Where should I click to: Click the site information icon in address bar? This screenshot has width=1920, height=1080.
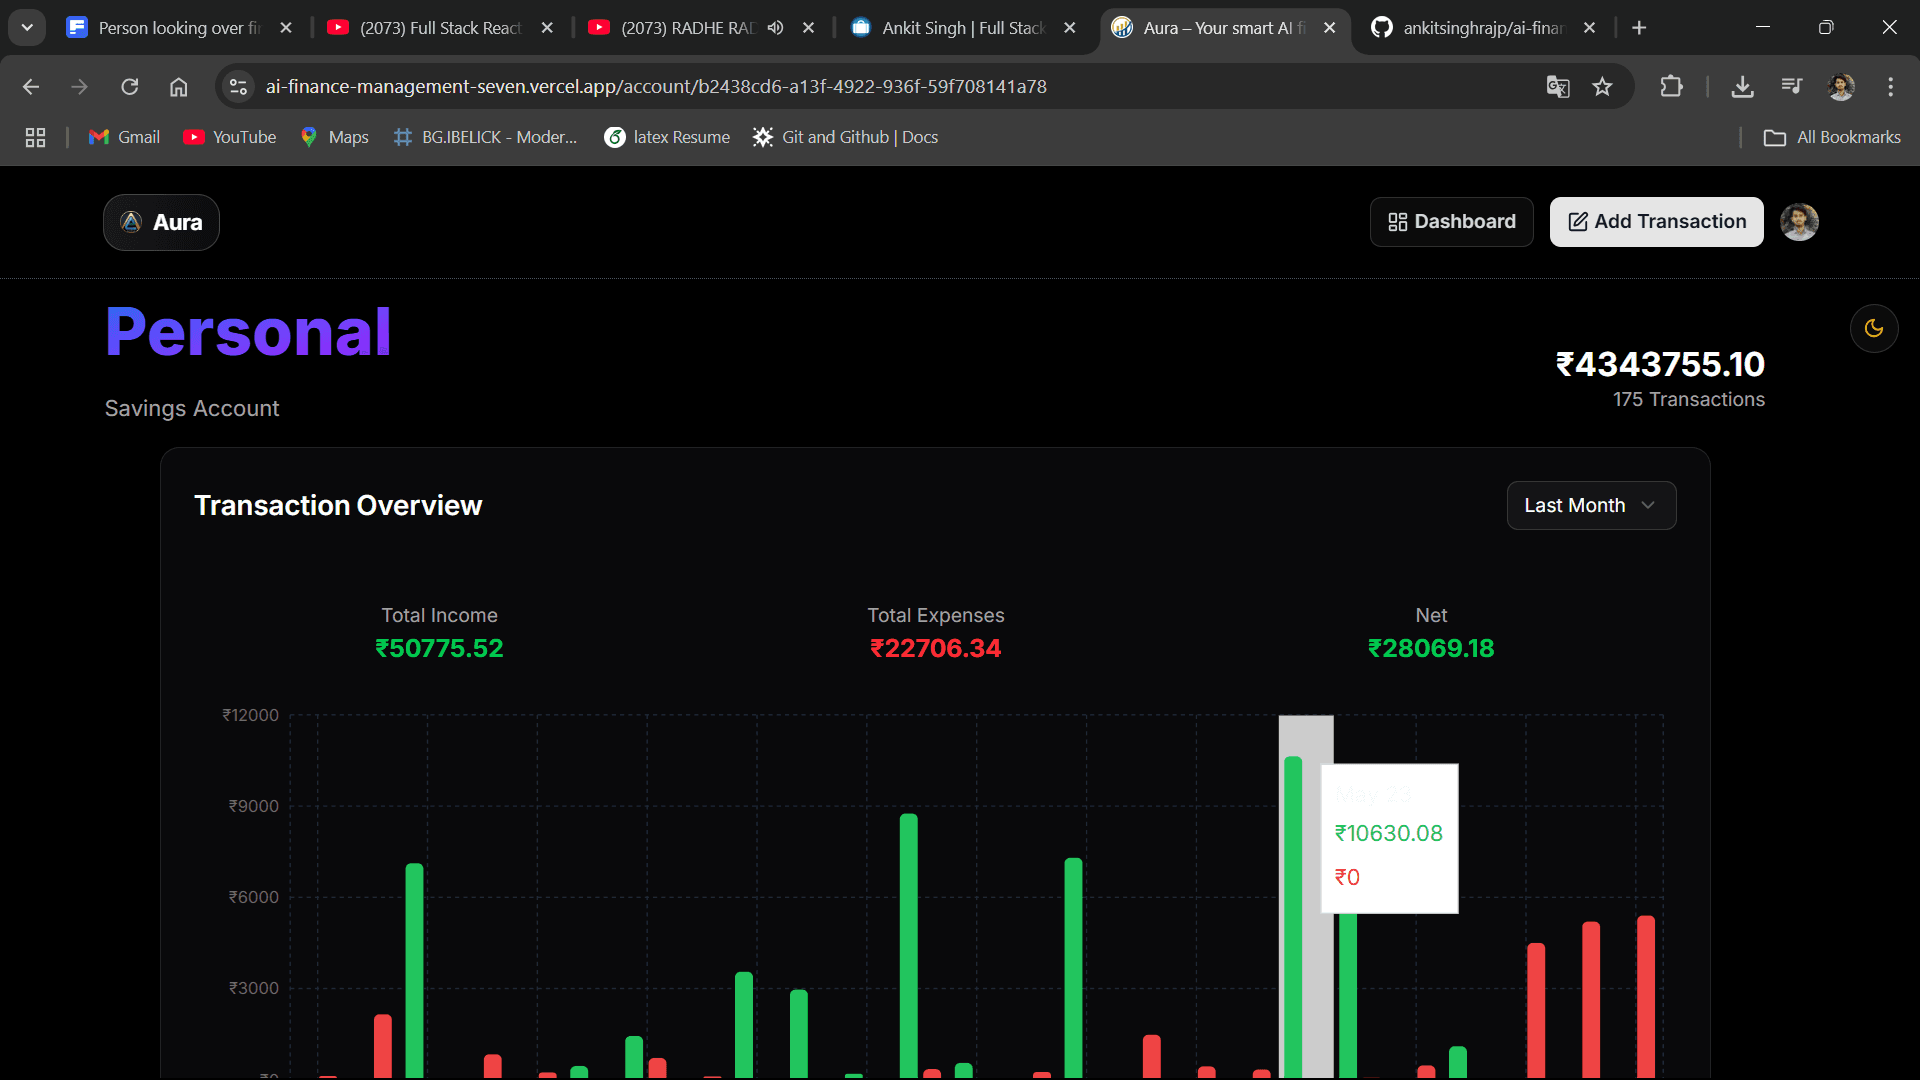238,87
